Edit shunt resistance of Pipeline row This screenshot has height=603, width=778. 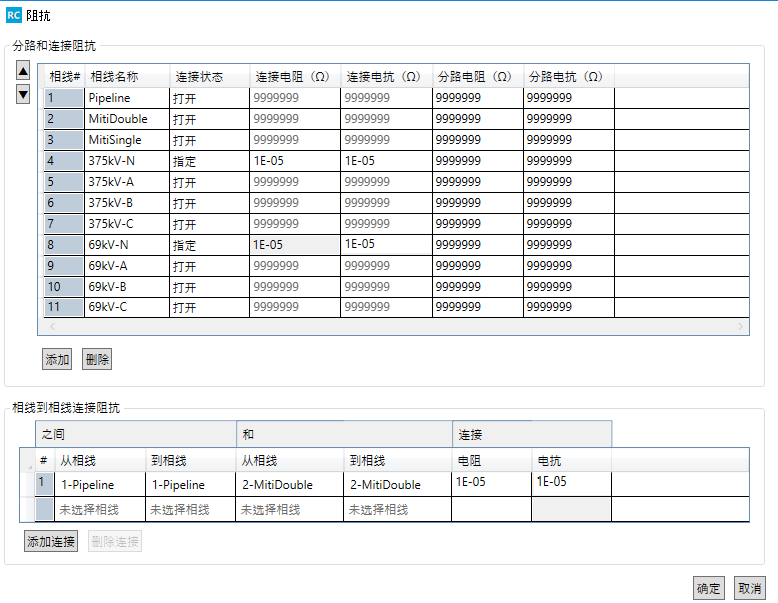click(478, 98)
